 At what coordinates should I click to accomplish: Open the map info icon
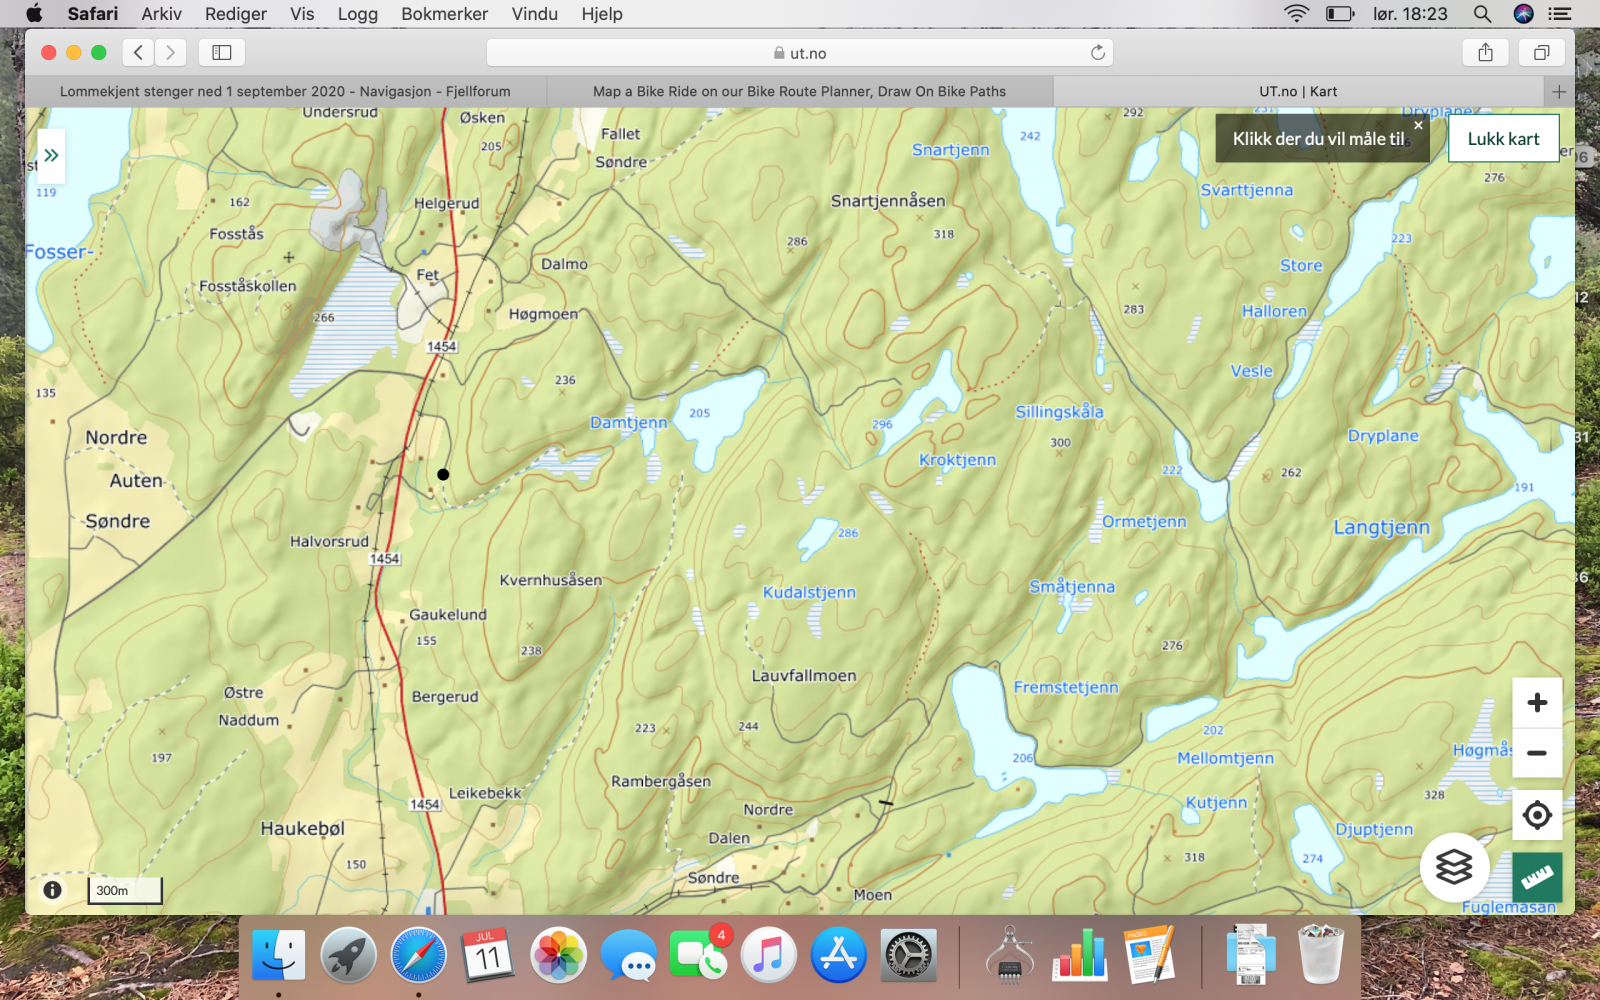click(x=52, y=890)
